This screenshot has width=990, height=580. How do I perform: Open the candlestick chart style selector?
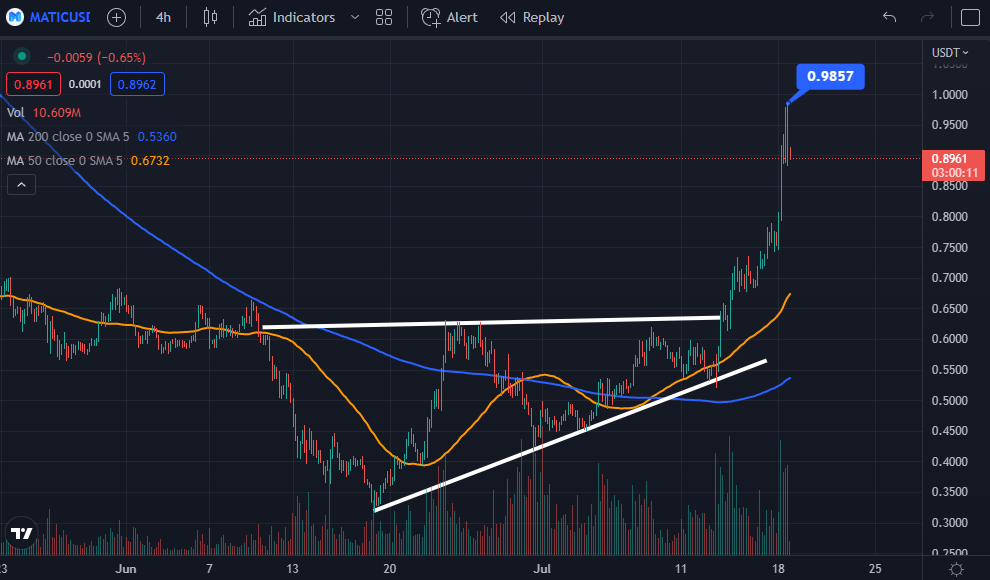point(210,18)
